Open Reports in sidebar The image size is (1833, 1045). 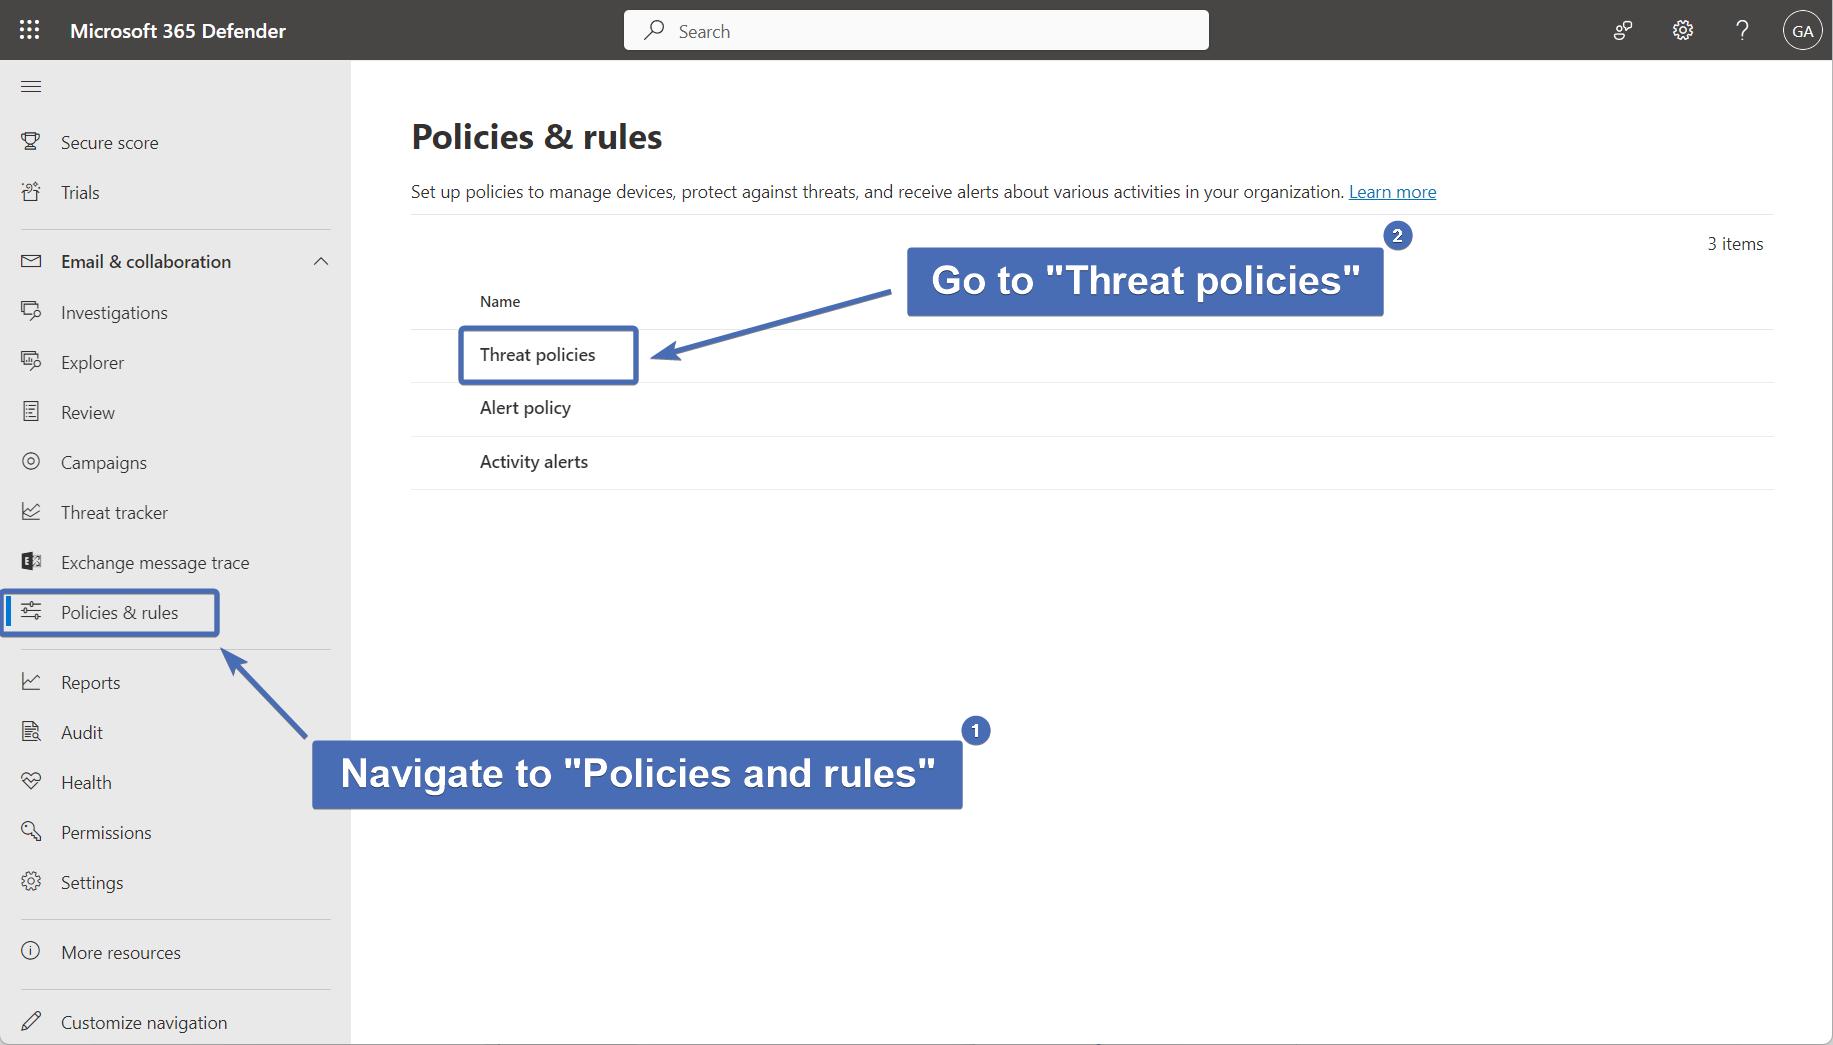tap(90, 683)
